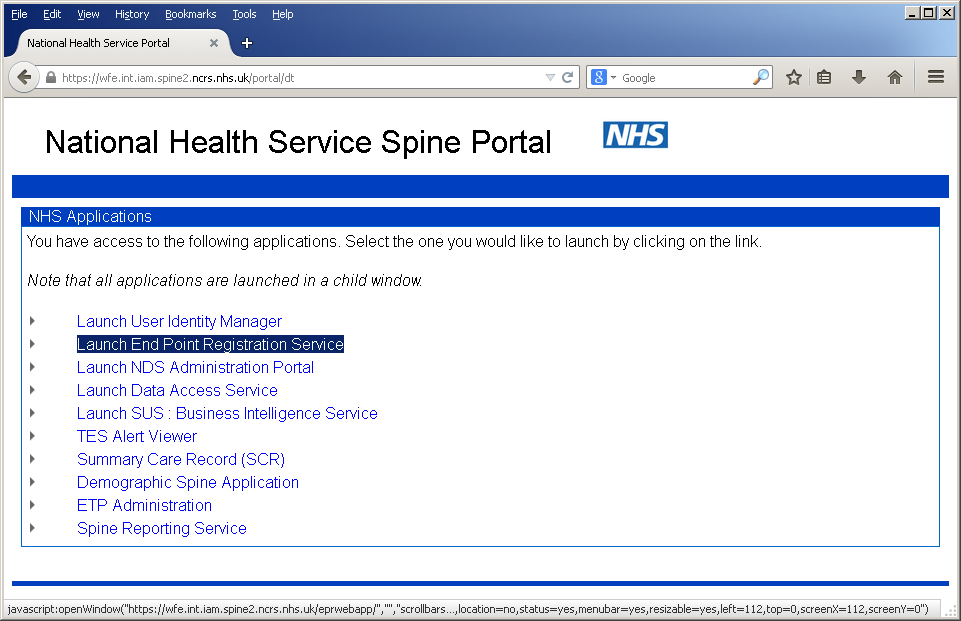Open the Google search engine selector
961x621 pixels.
coord(603,77)
